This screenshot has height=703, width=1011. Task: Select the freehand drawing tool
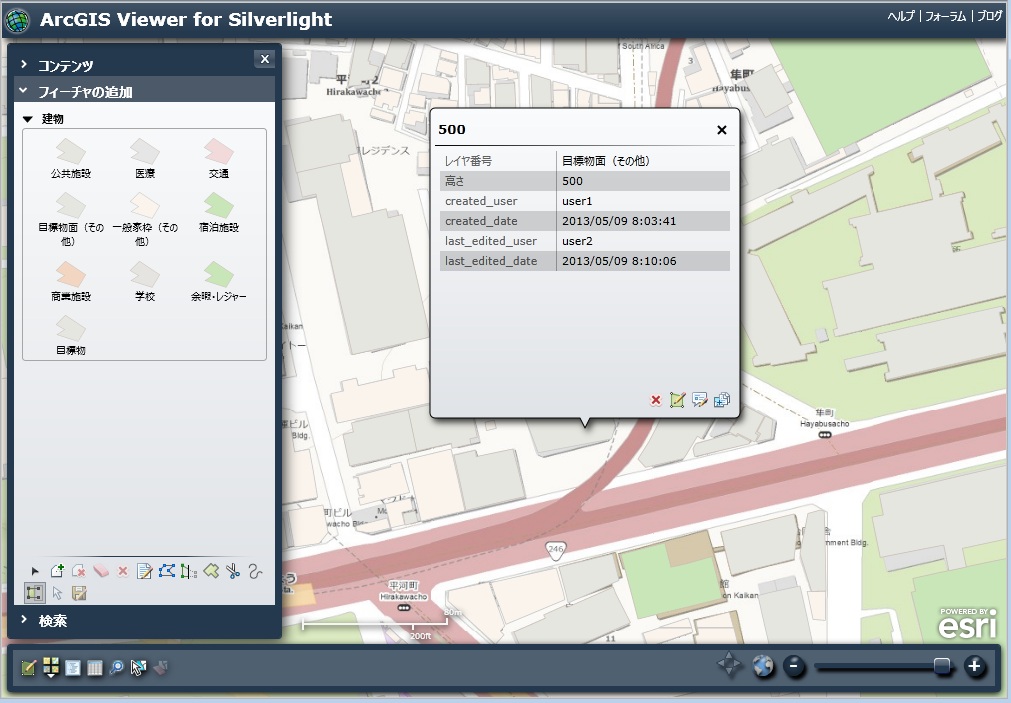click(x=255, y=571)
